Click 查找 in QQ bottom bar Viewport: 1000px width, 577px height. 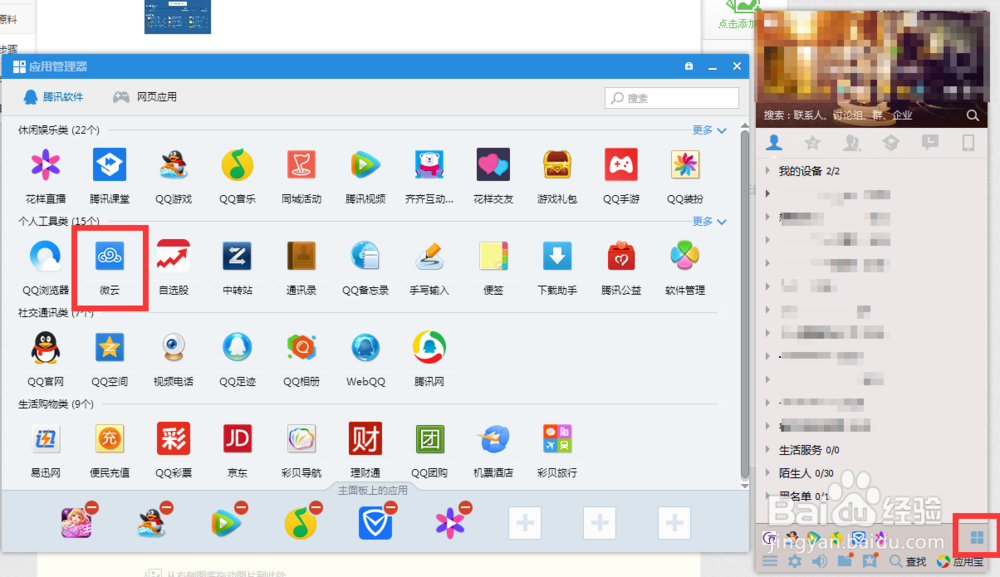click(908, 561)
